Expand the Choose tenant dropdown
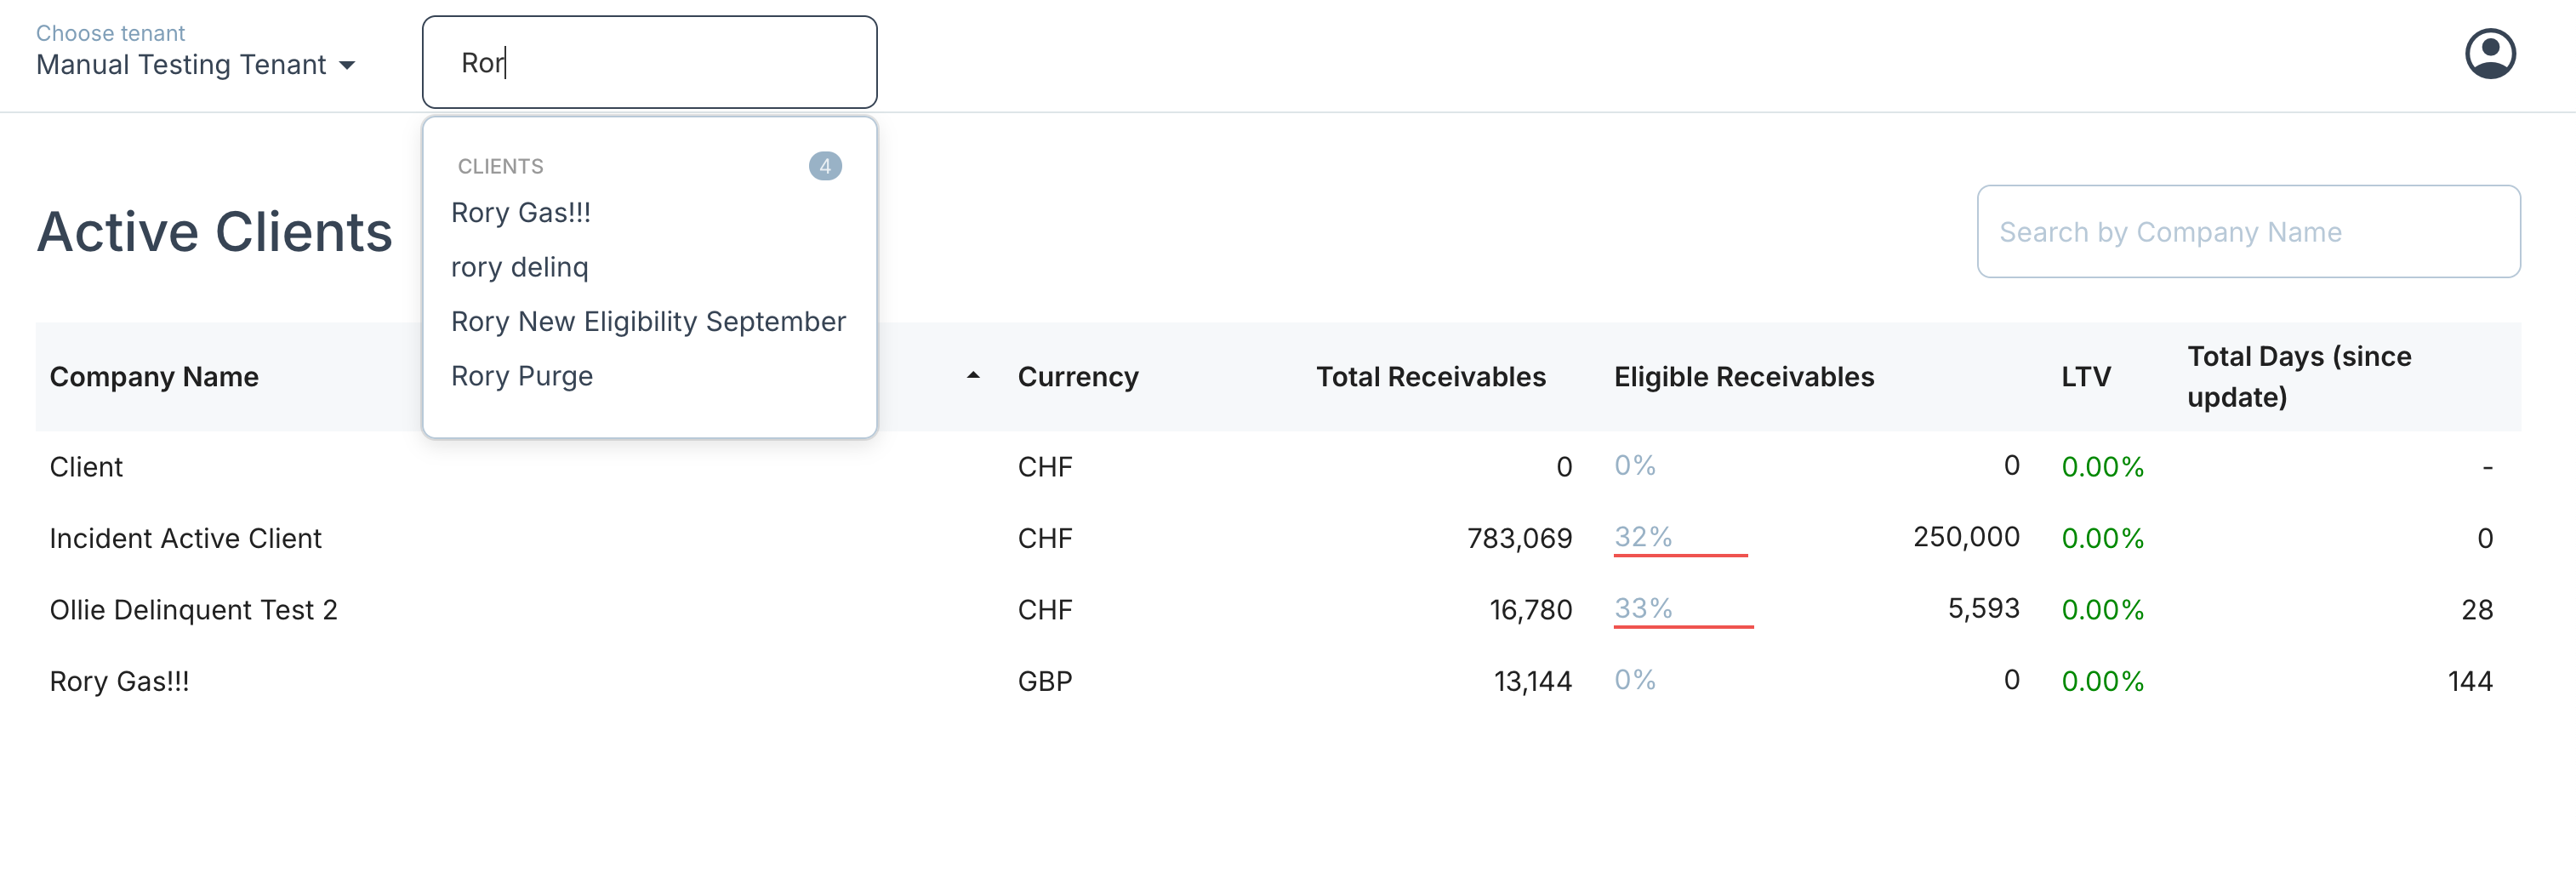The image size is (2576, 890). coord(196,65)
